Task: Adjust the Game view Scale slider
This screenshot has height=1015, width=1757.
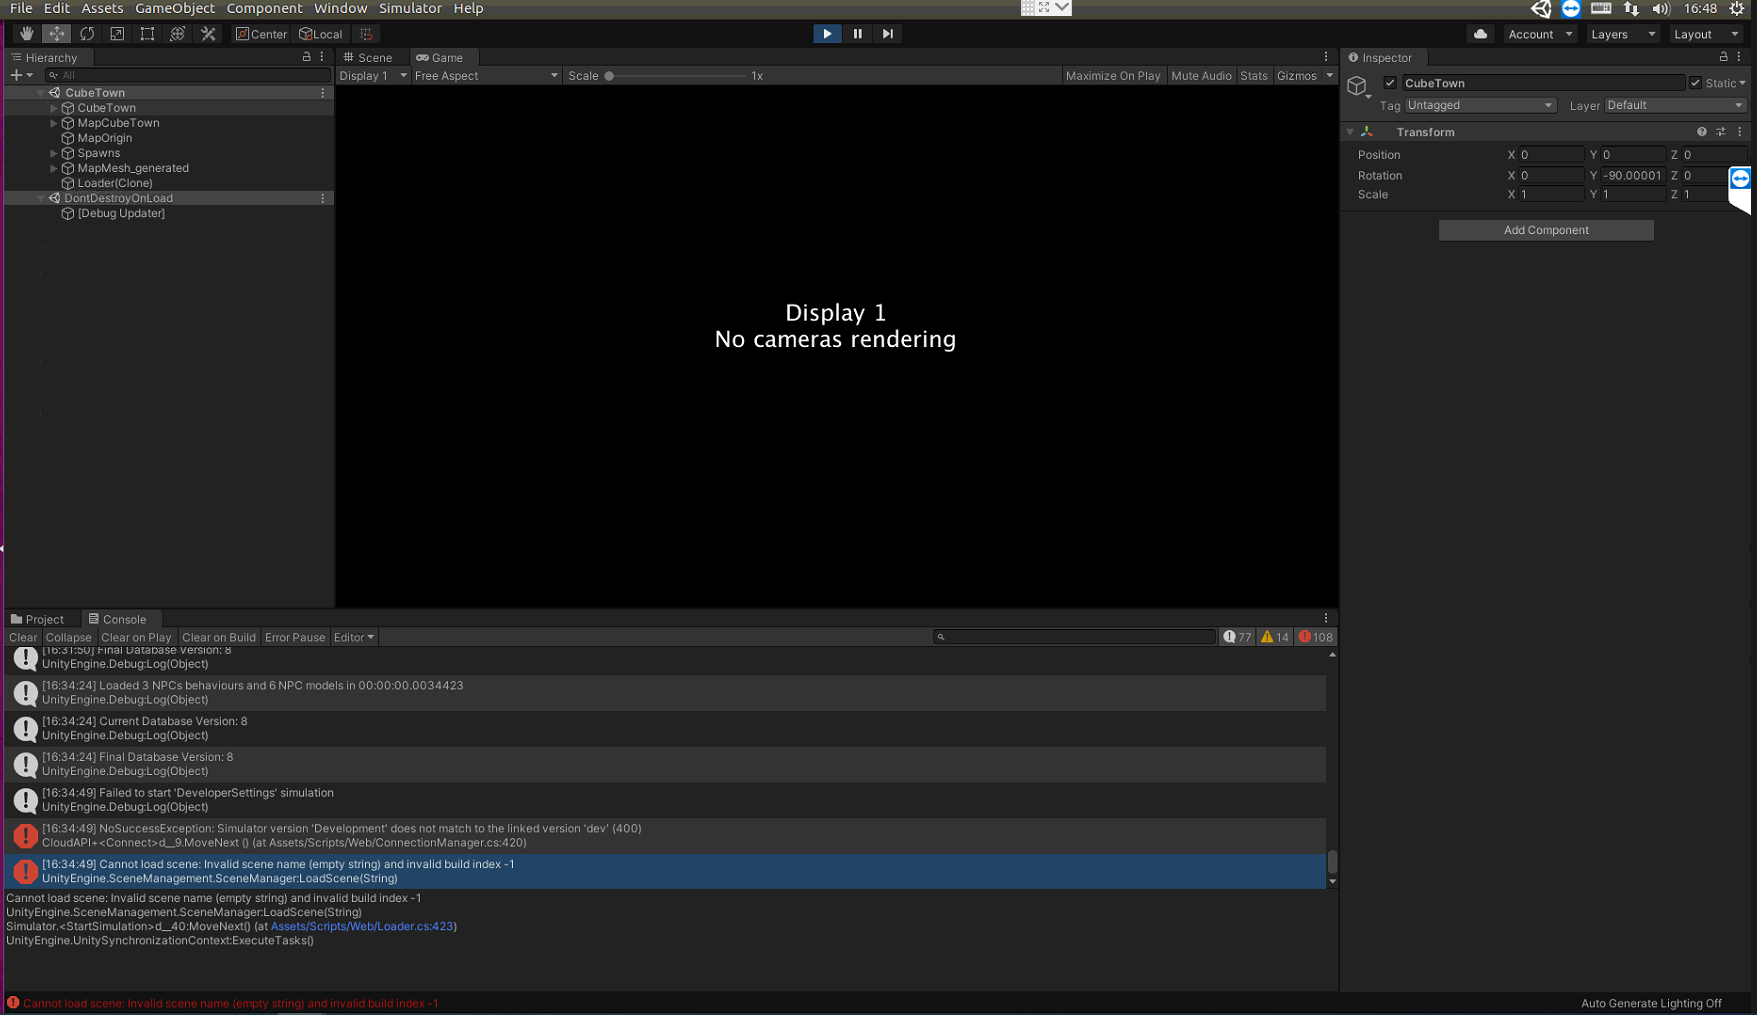Action: [x=610, y=75]
